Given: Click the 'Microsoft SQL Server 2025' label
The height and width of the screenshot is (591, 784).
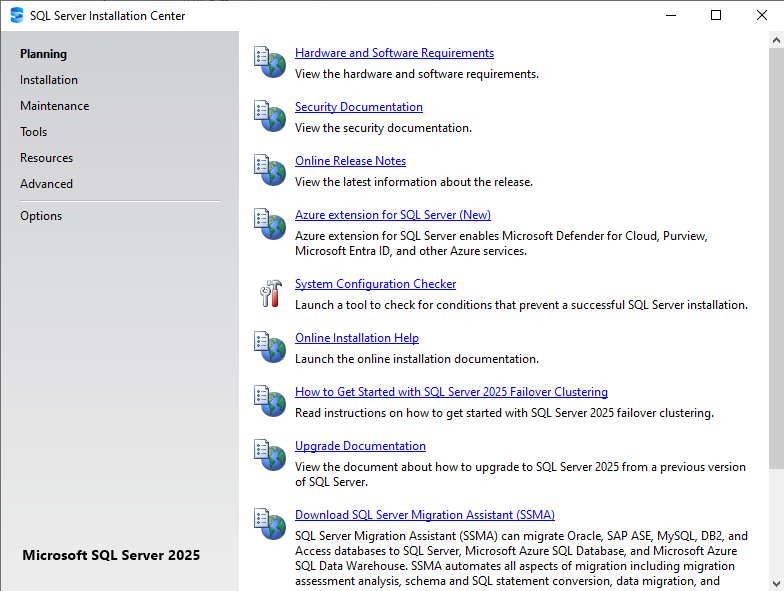Looking at the screenshot, I should click(x=111, y=556).
